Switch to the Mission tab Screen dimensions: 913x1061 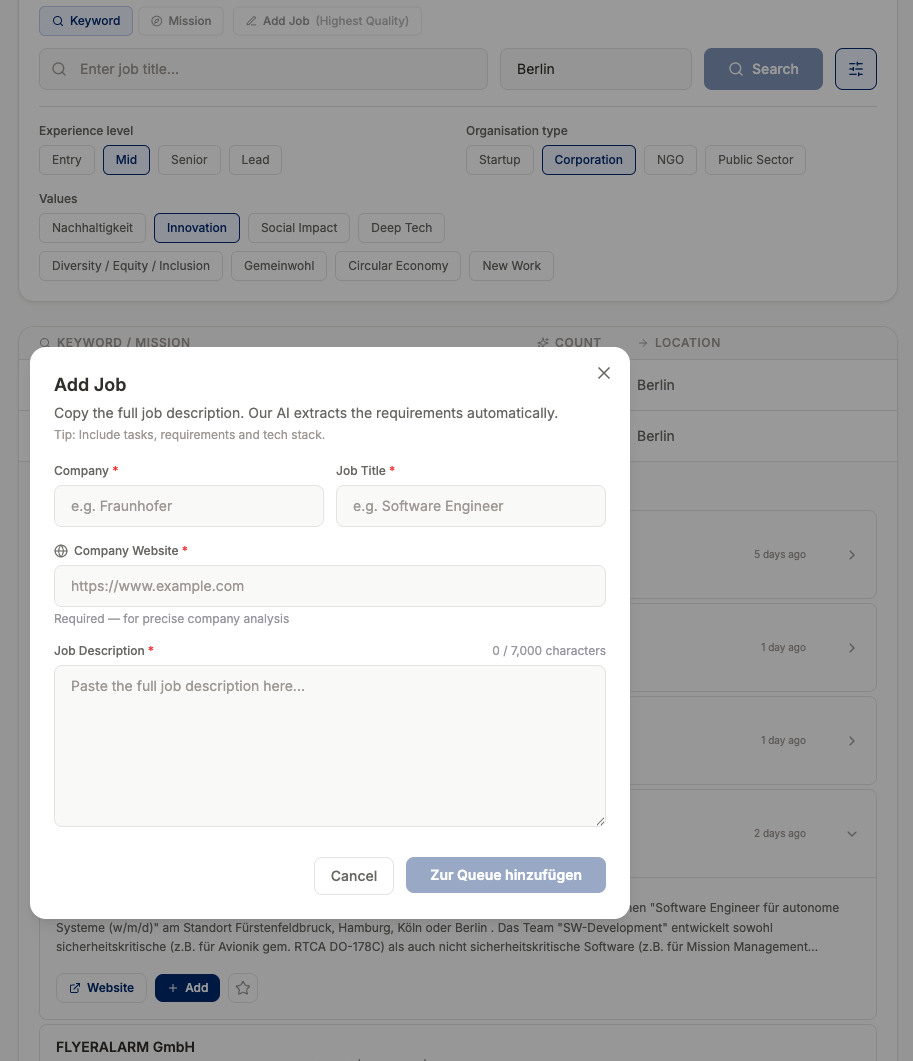click(x=180, y=20)
